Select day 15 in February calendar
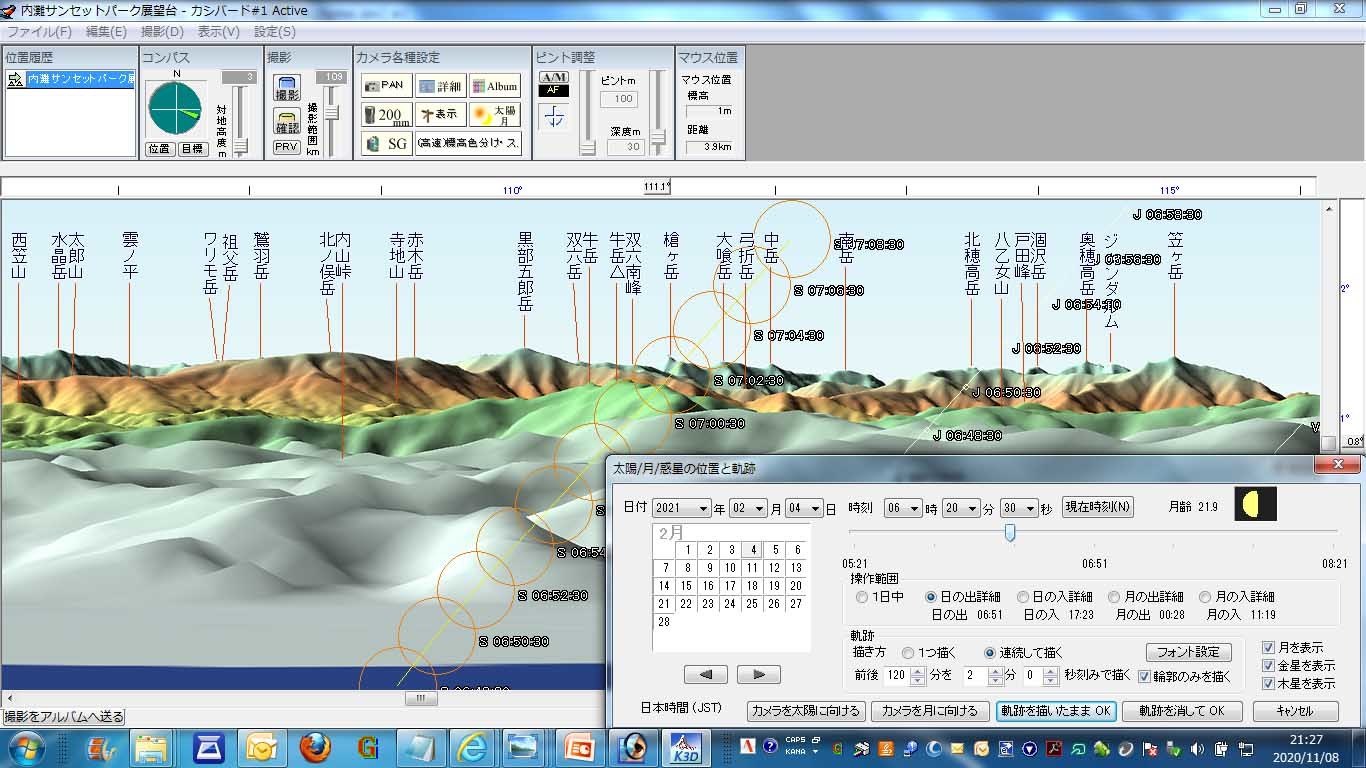Screen dimensions: 1366x768 (686, 586)
